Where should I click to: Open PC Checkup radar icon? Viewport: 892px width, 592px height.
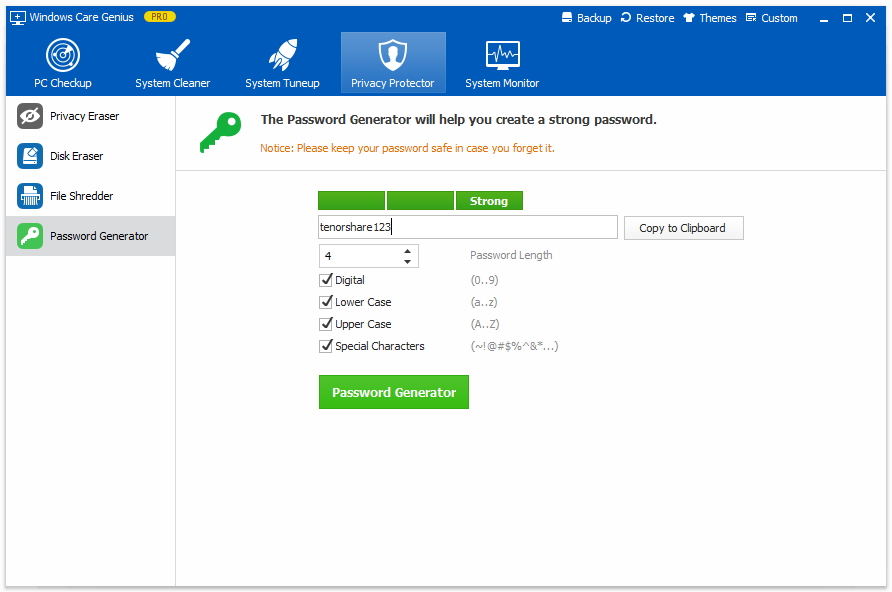click(63, 55)
